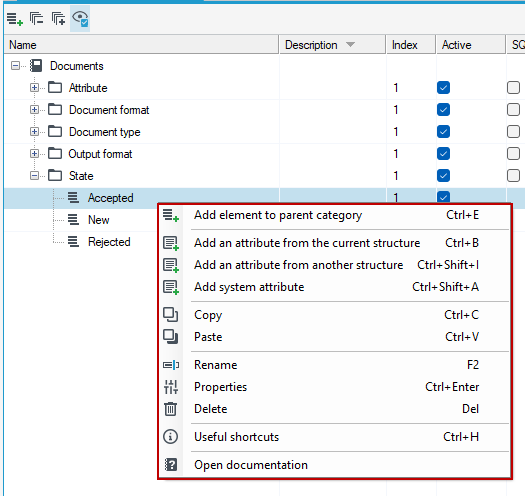Image resolution: width=525 pixels, height=496 pixels.
Task: Check the SQL checkbox in Document type row
Action: tap(513, 132)
